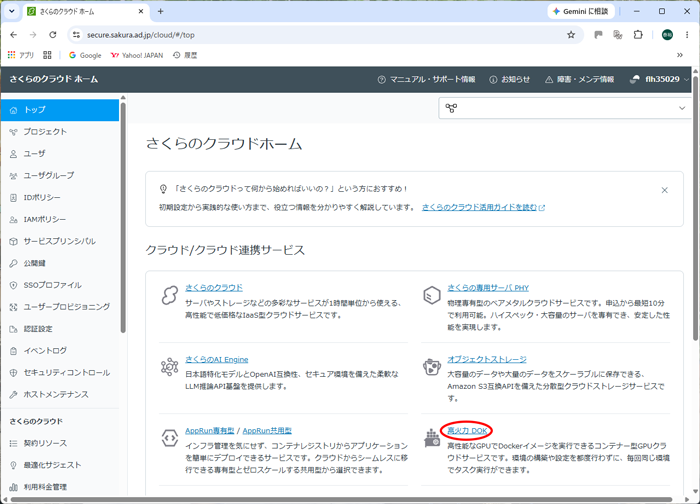Click the page vertical scrollbar
Image resolution: width=700 pixels, height=504 pixels.
point(696,207)
